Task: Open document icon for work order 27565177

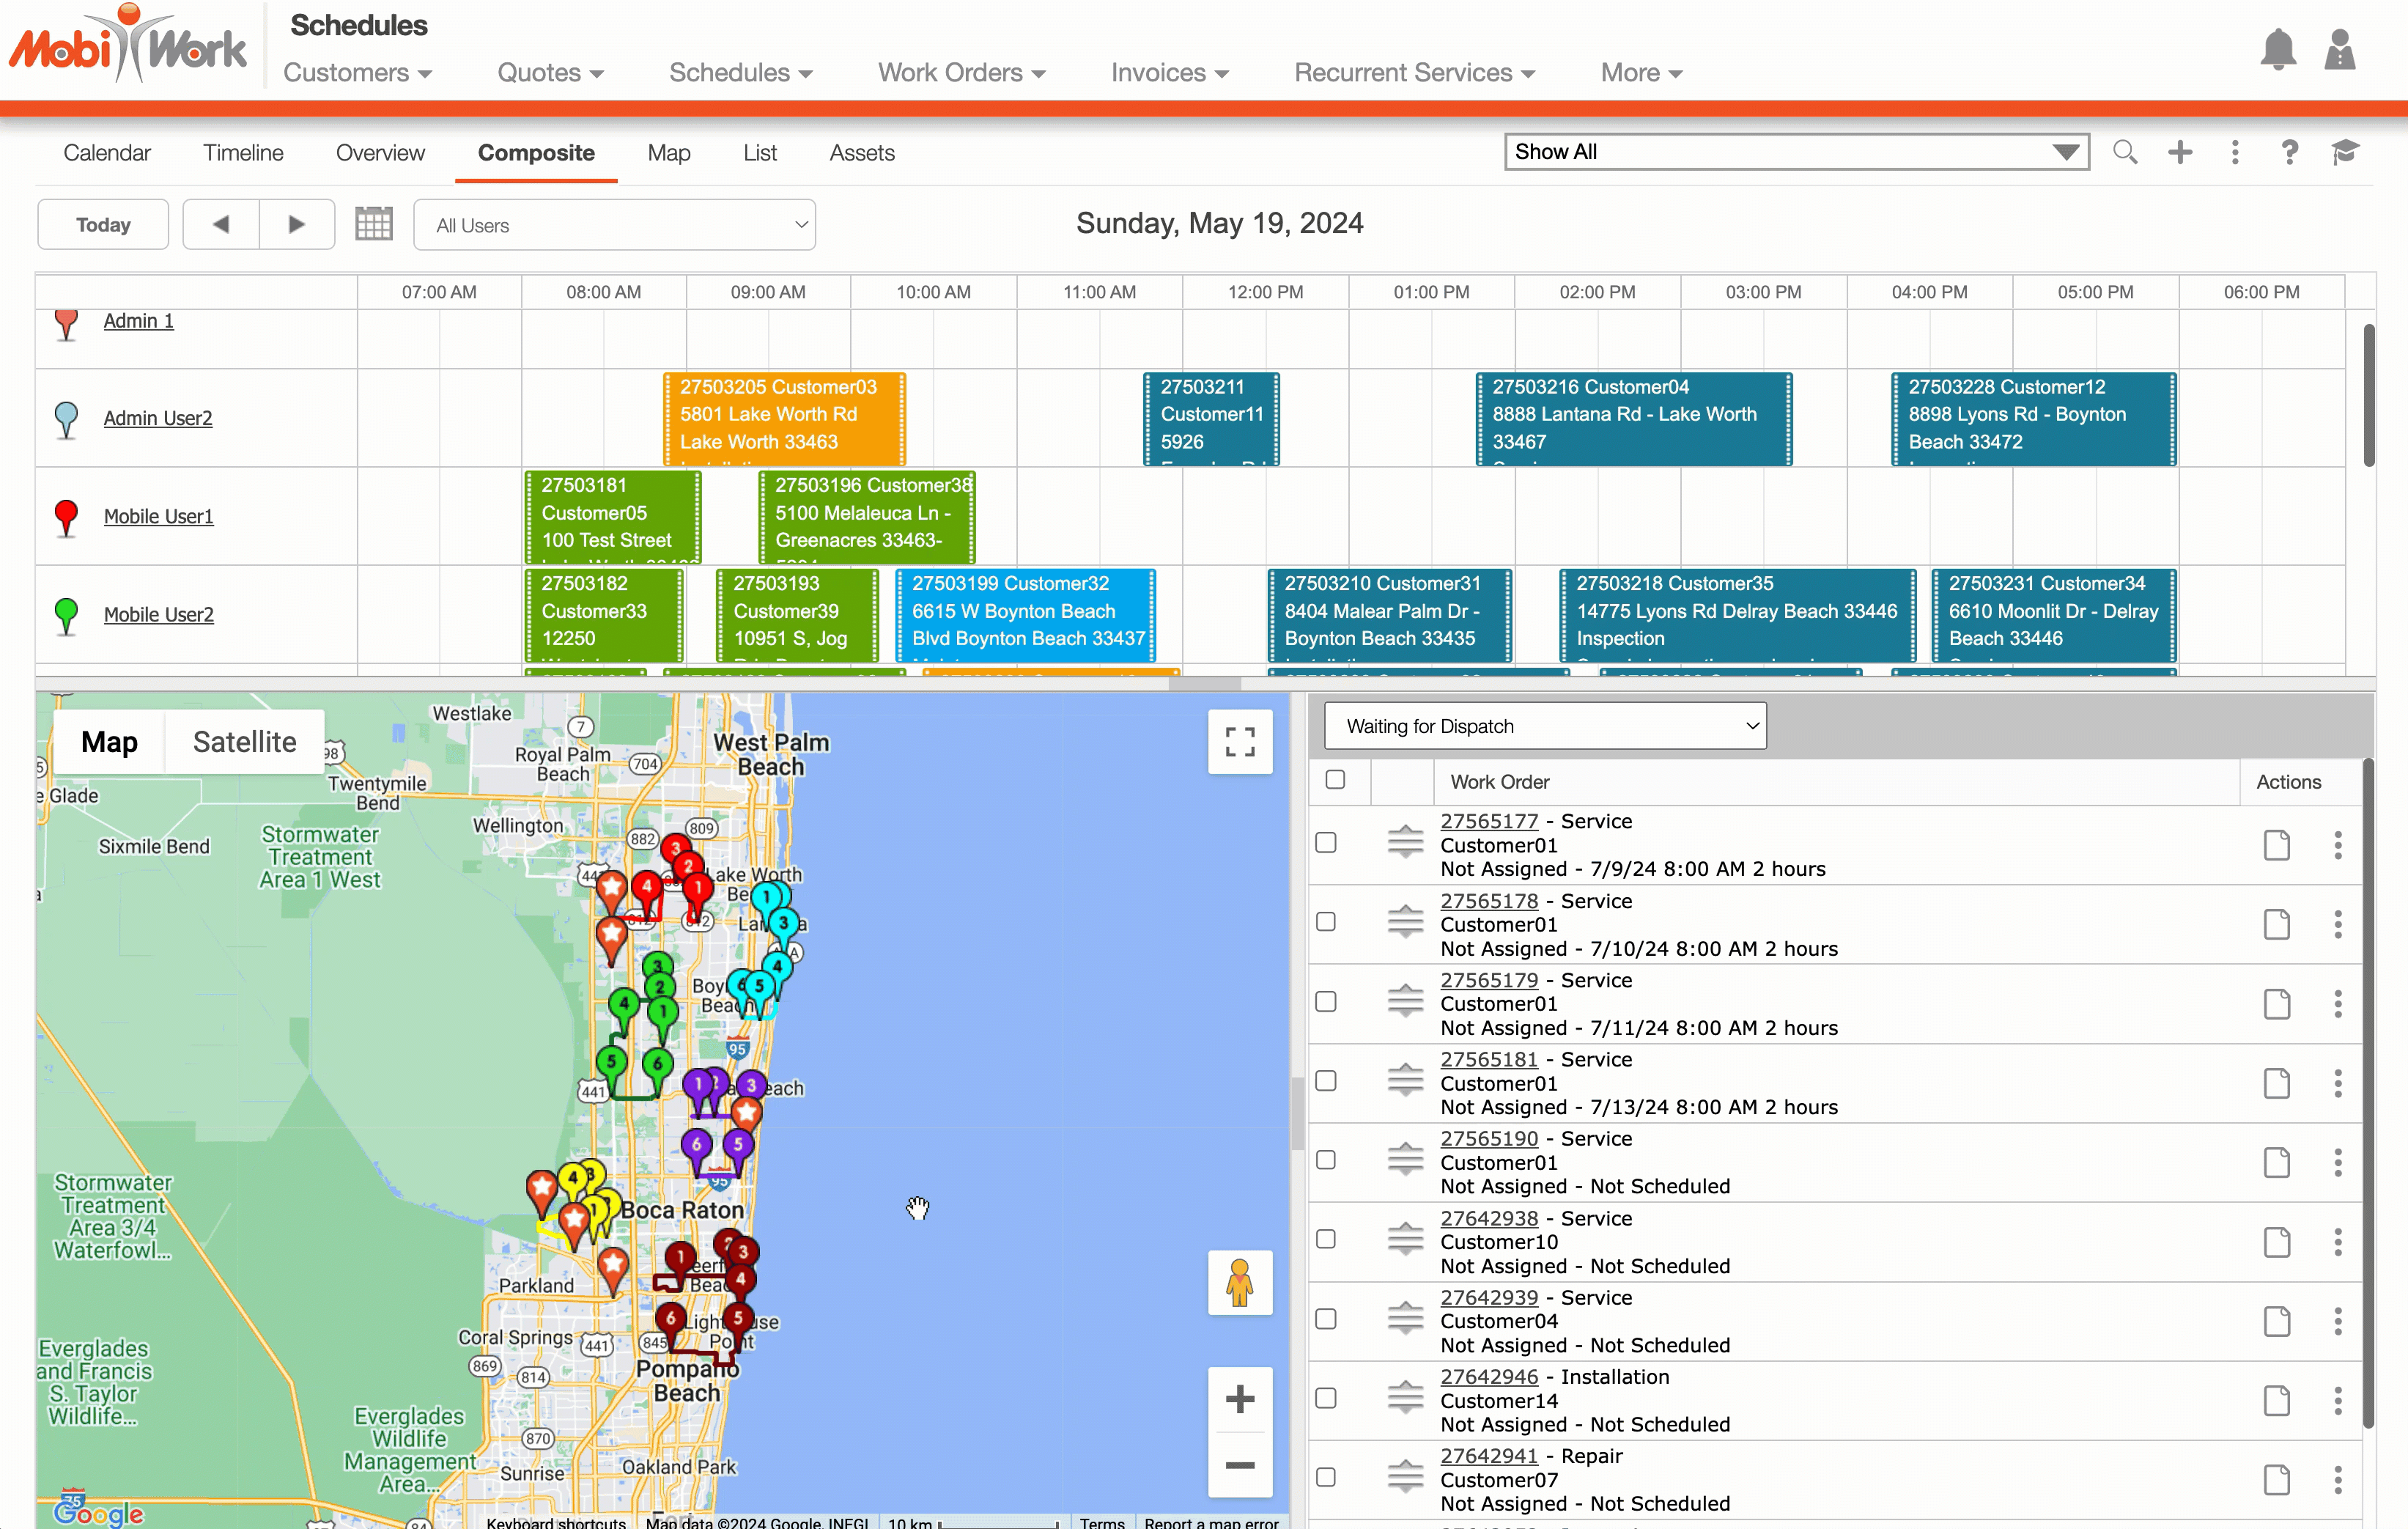Action: point(2277,845)
